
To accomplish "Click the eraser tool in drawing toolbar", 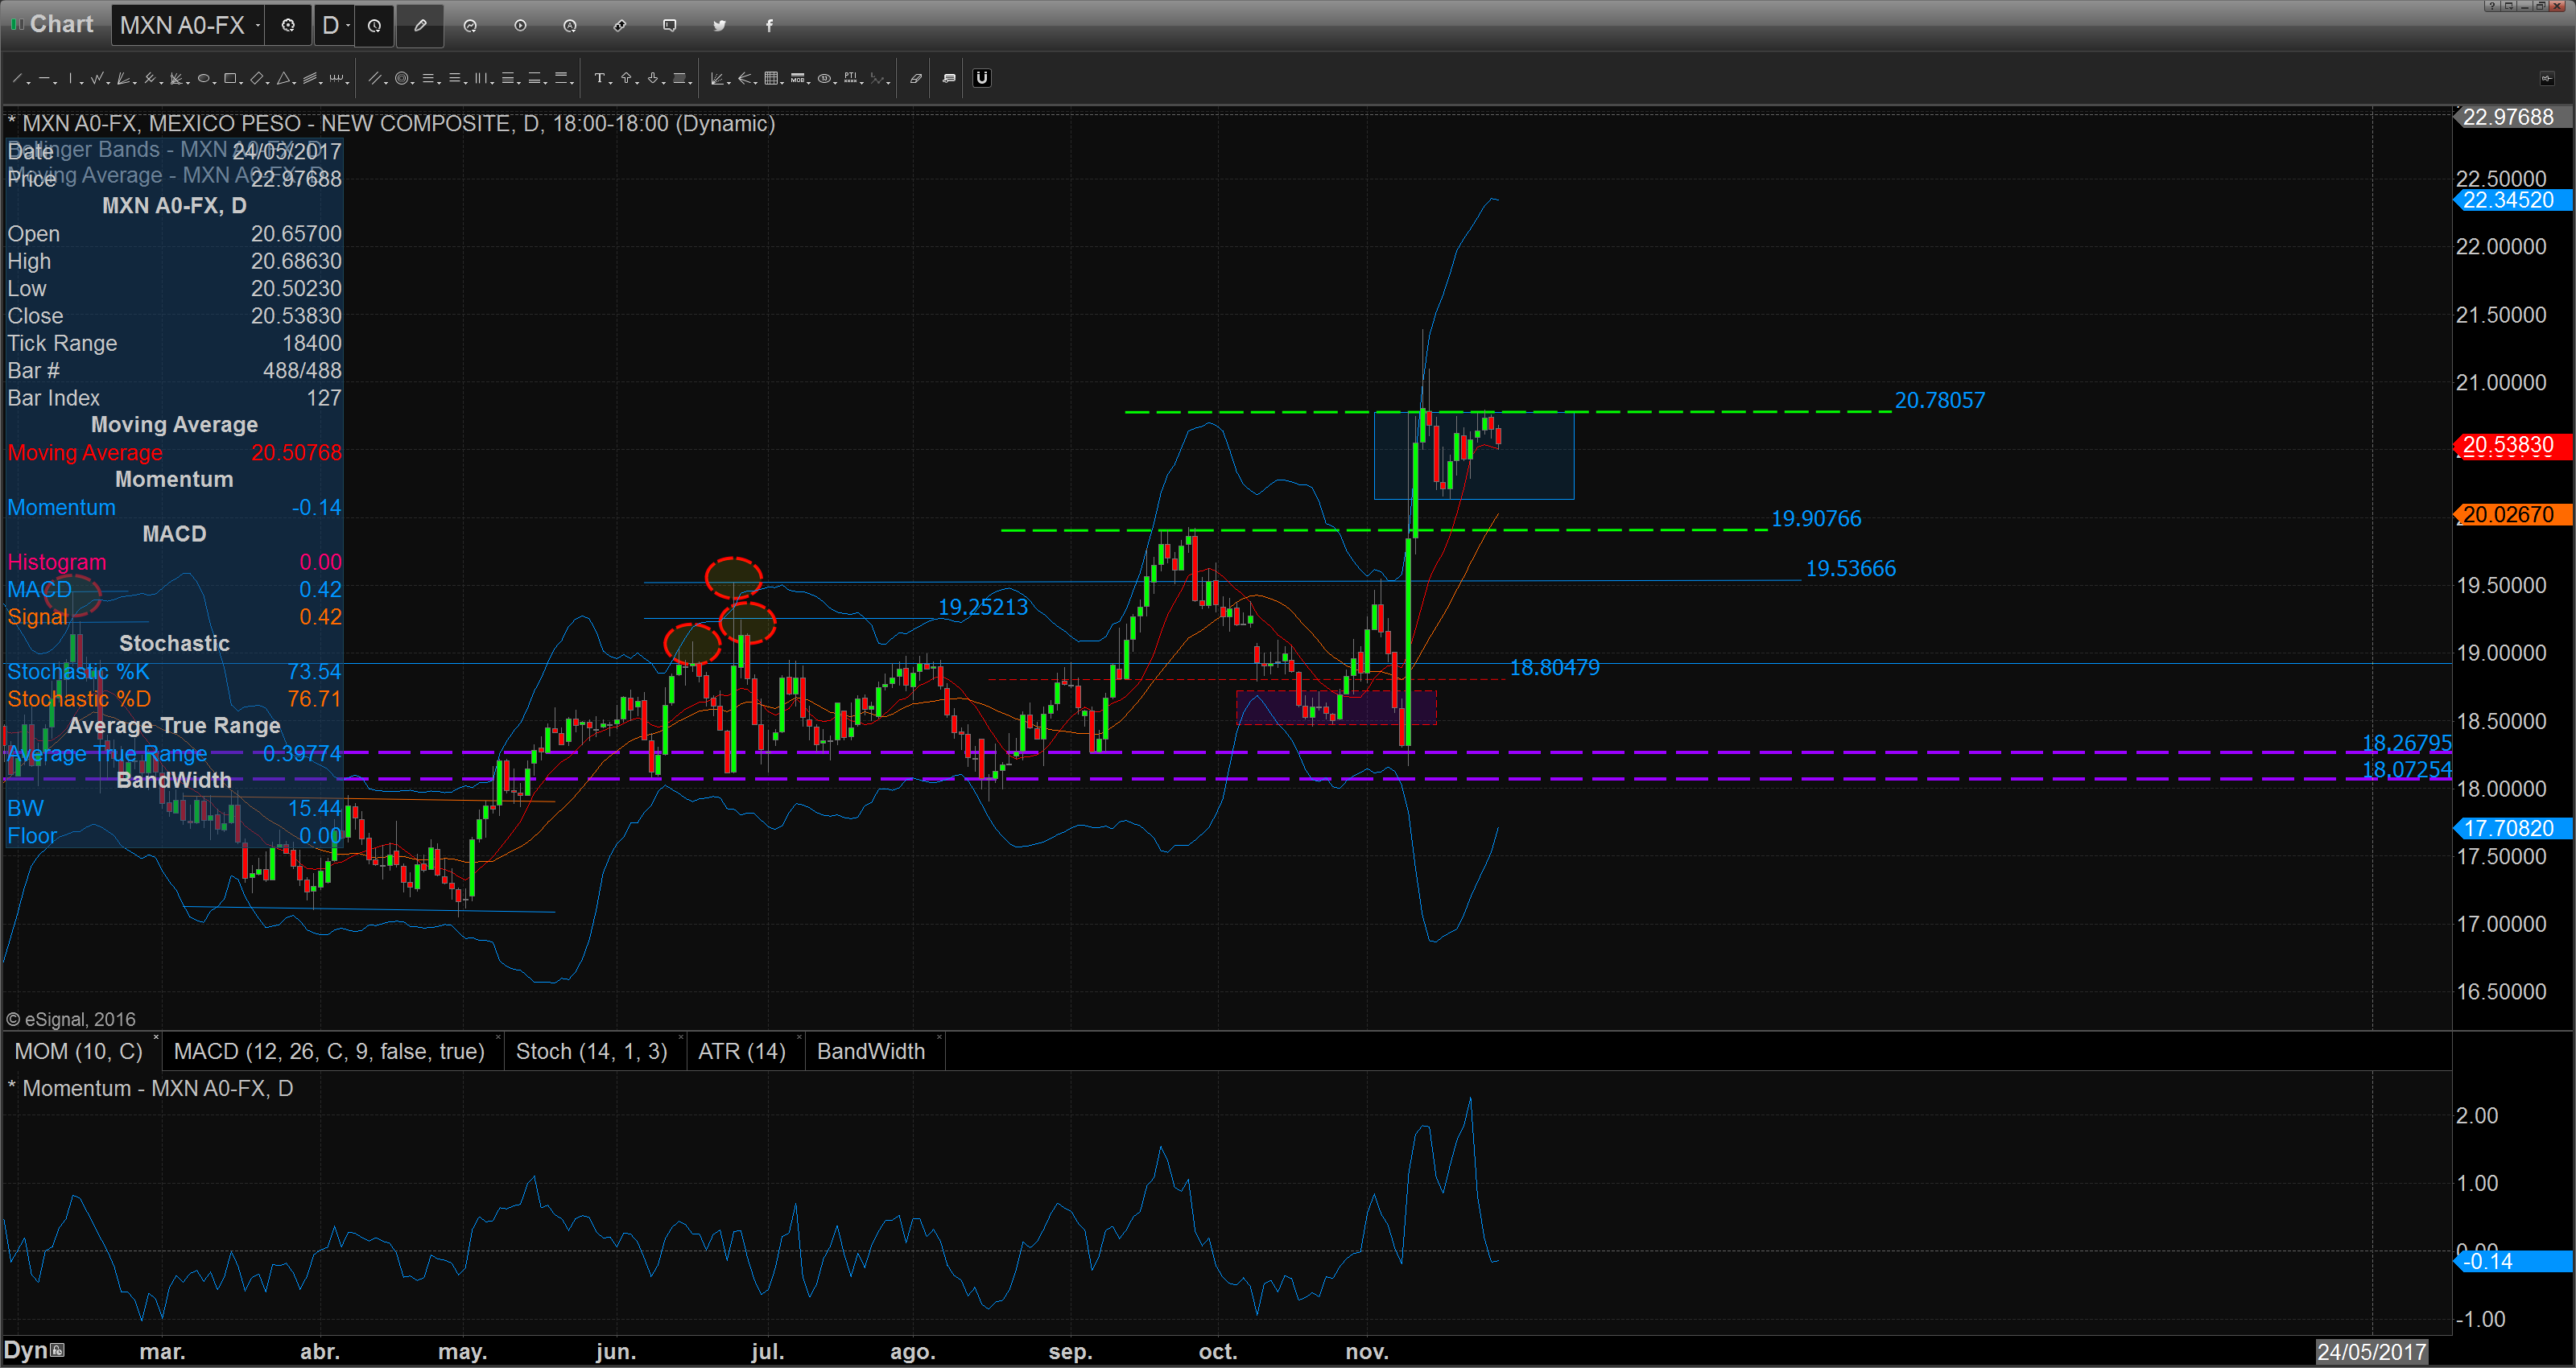I will coord(915,78).
